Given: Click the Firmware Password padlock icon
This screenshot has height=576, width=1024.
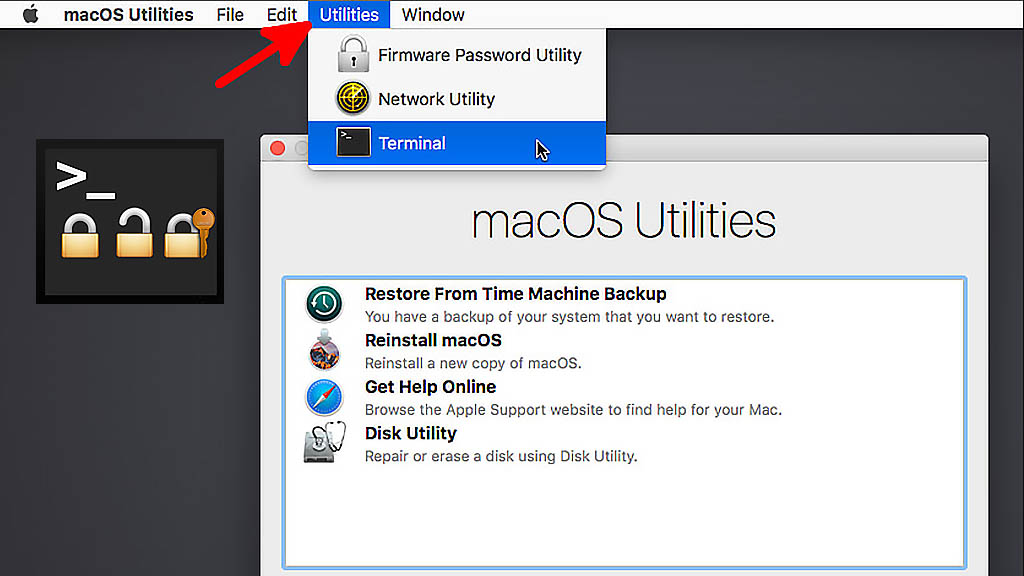Looking at the screenshot, I should tap(353, 54).
